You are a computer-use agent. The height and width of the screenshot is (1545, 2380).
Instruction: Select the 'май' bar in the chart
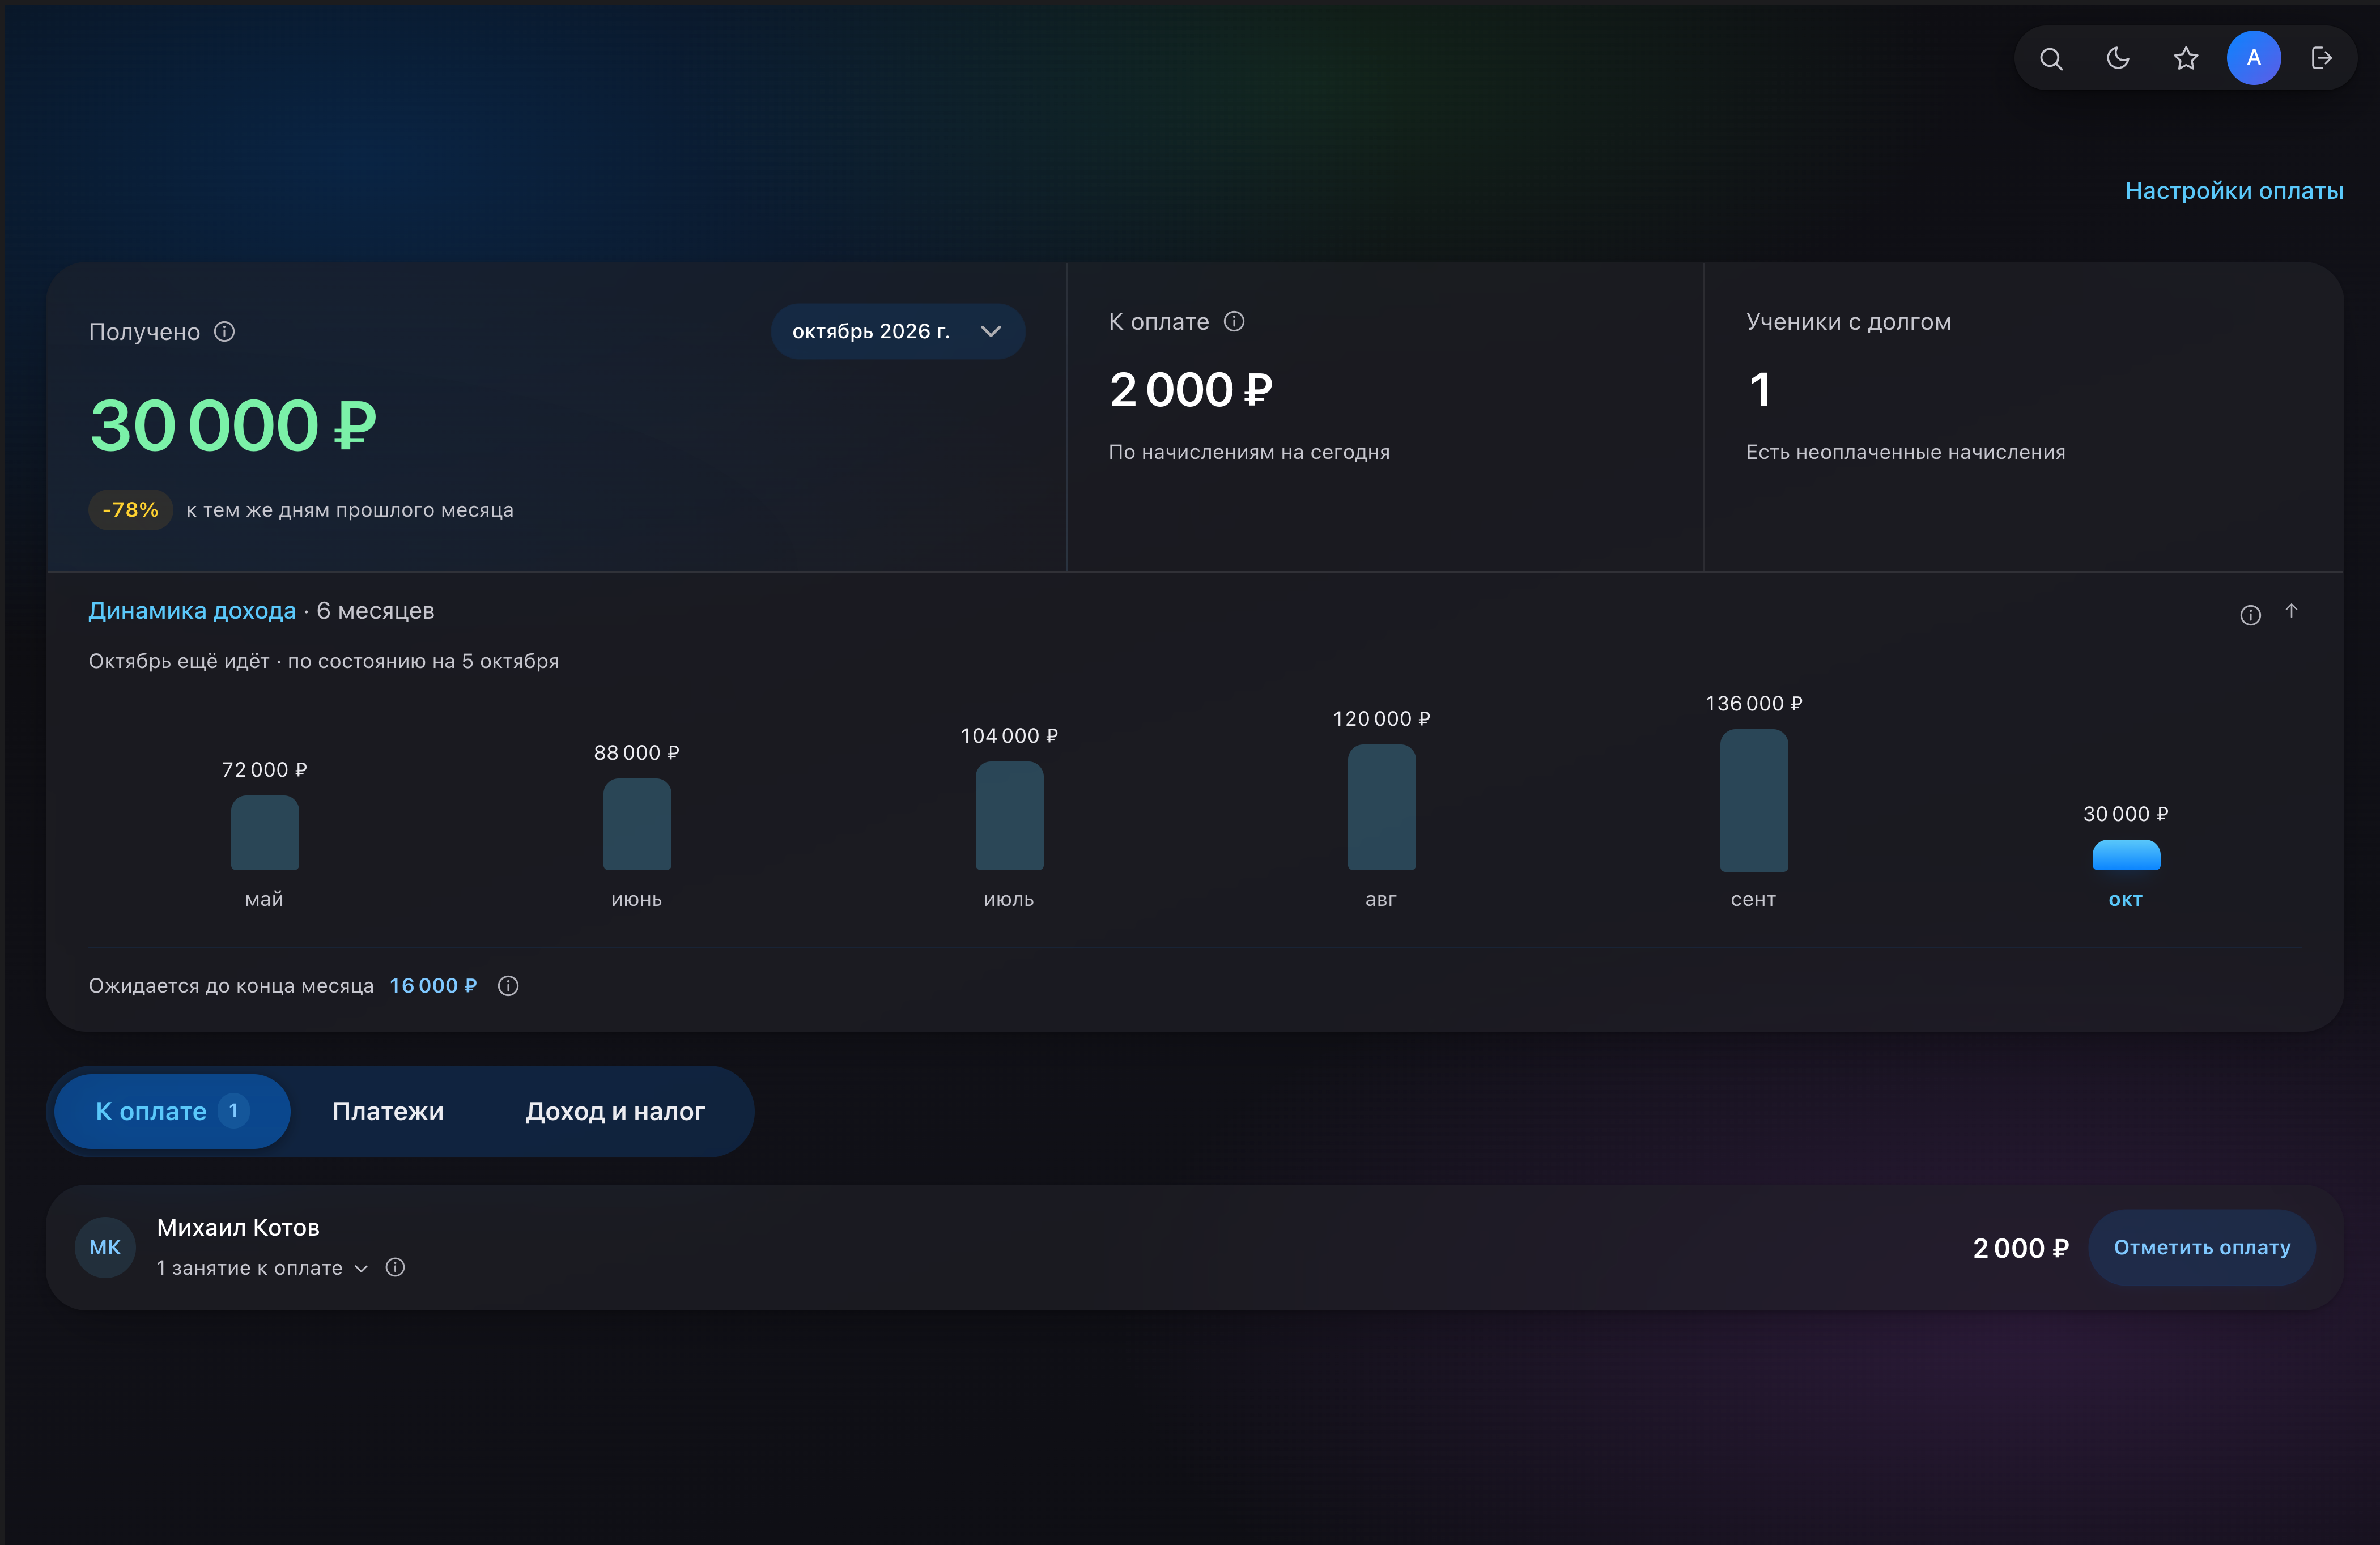(x=265, y=832)
